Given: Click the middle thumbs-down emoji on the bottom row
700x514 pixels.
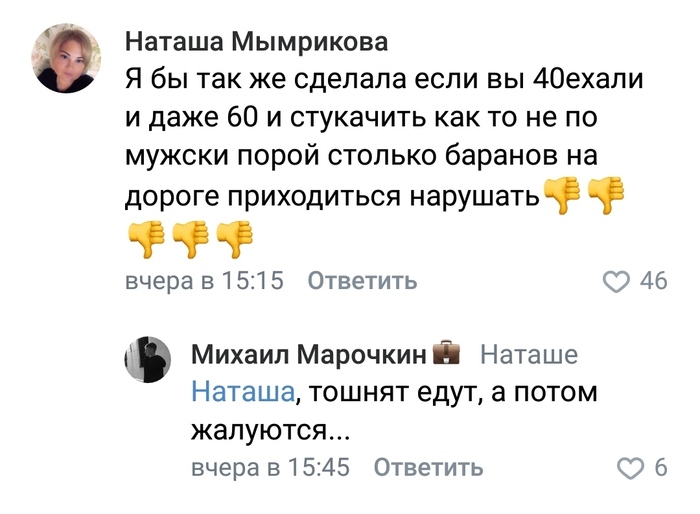Looking at the screenshot, I should (190, 238).
